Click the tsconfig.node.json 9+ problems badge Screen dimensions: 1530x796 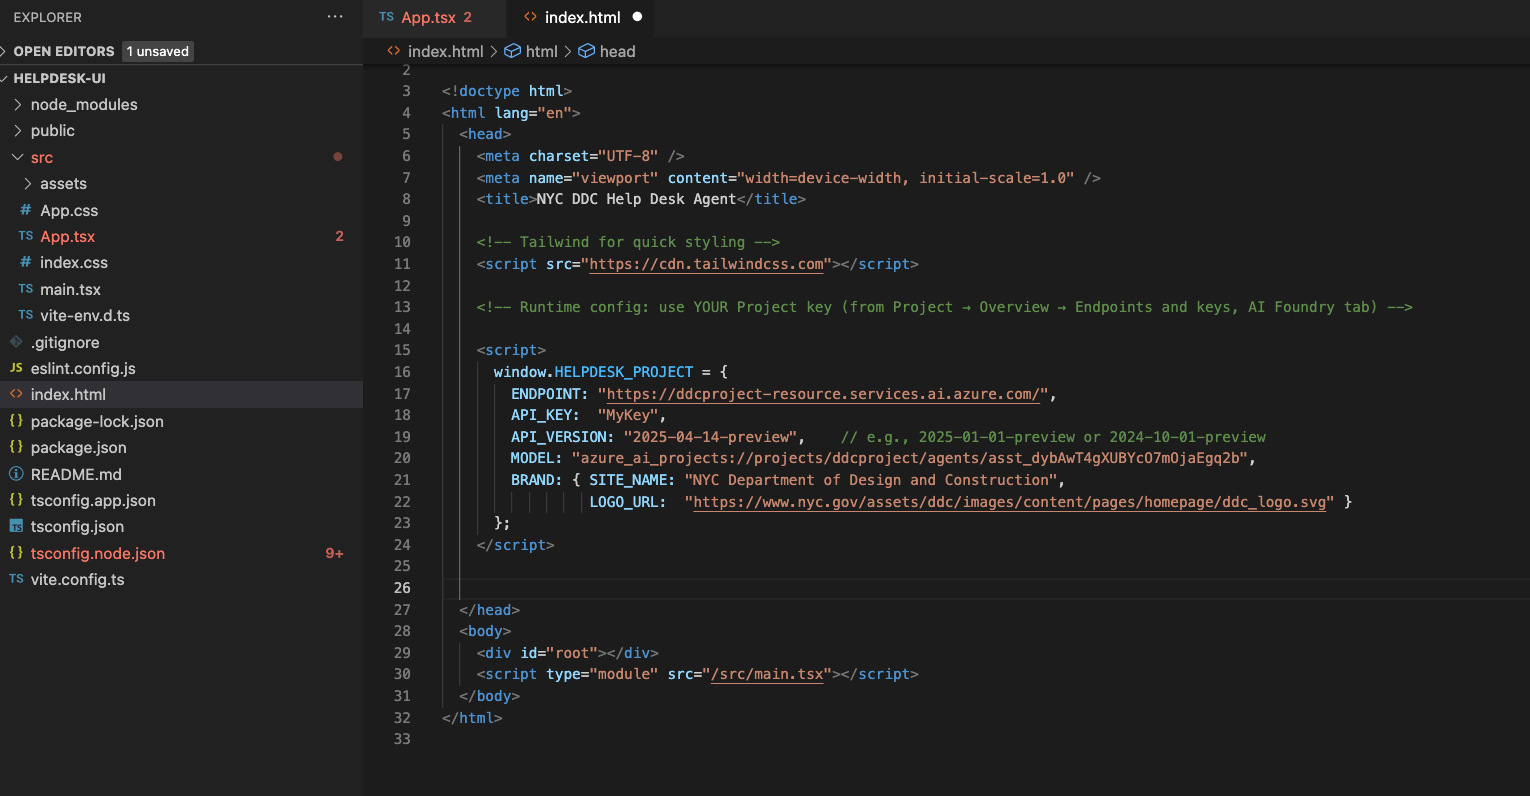[335, 553]
